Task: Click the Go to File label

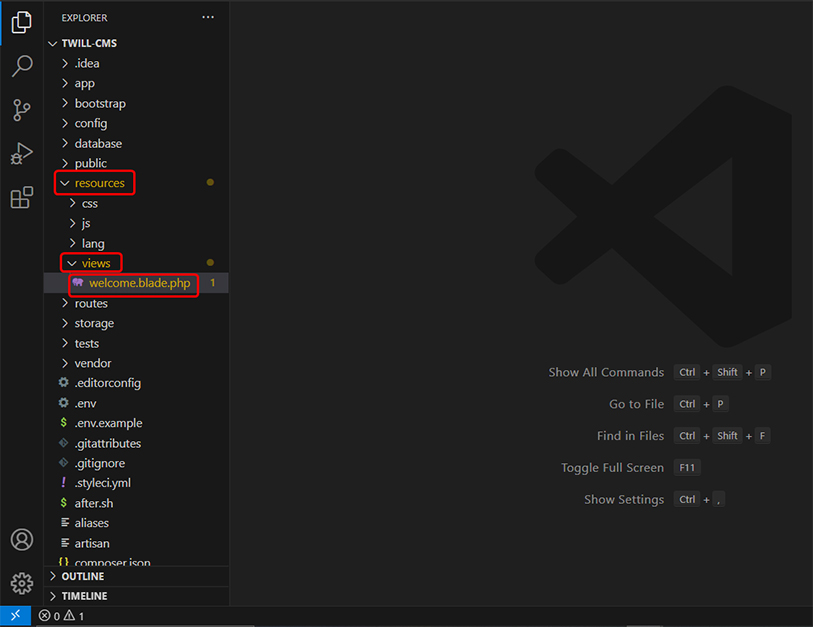Action: [636, 404]
